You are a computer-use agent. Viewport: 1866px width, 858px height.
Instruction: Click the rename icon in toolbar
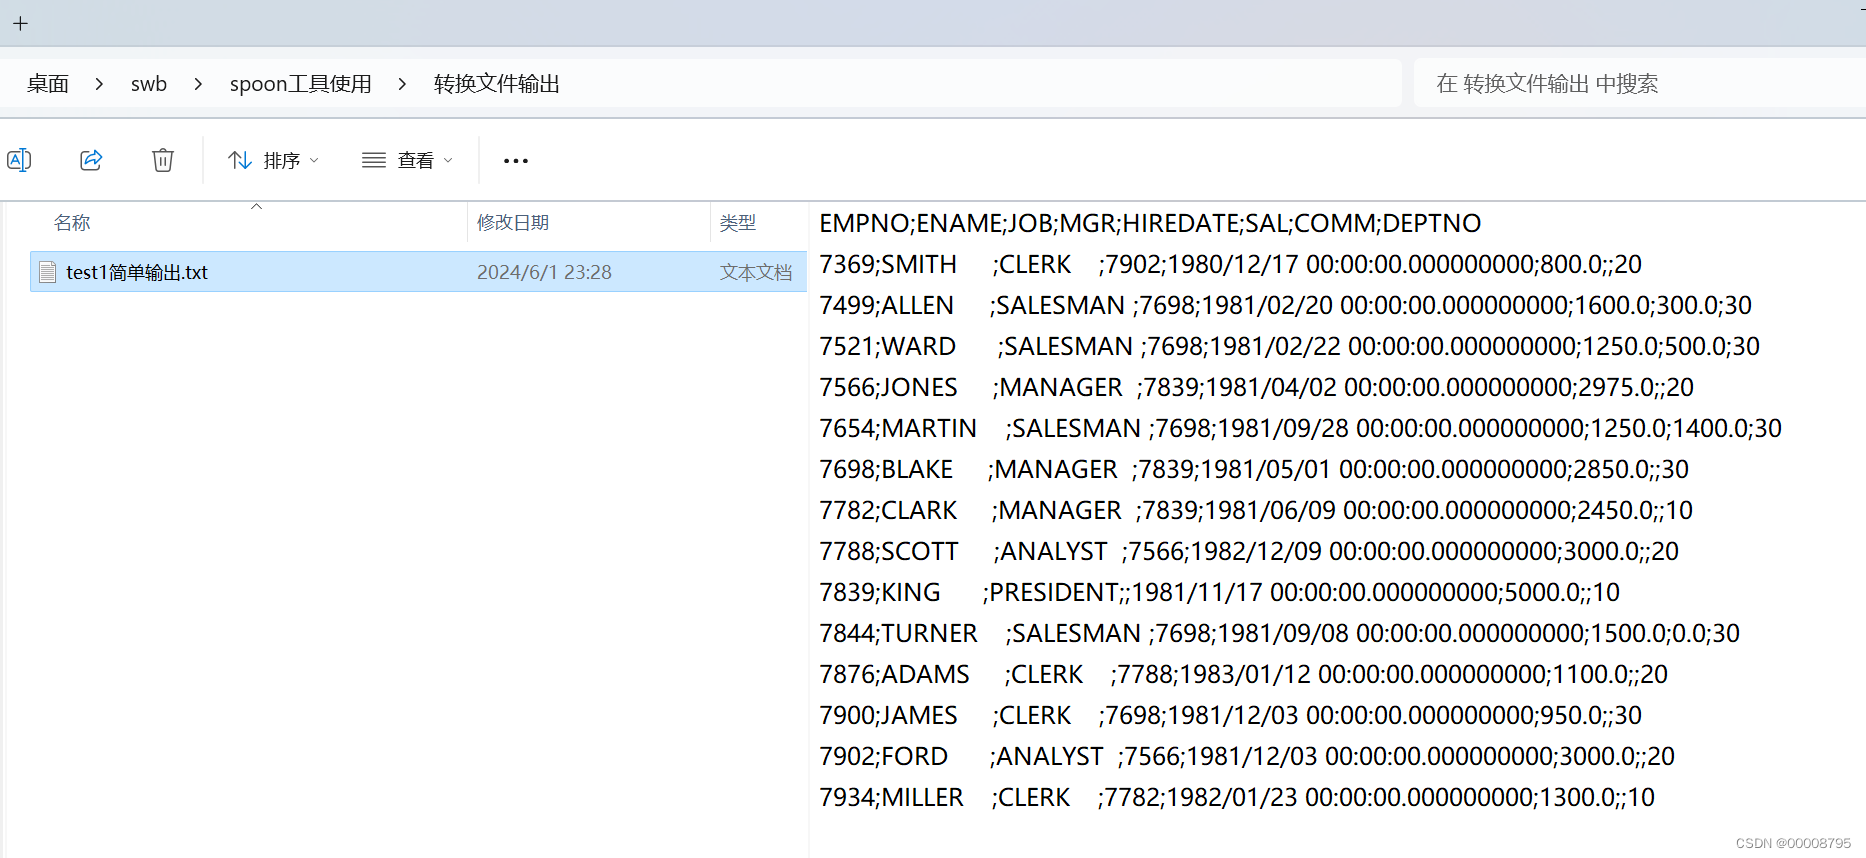19,160
